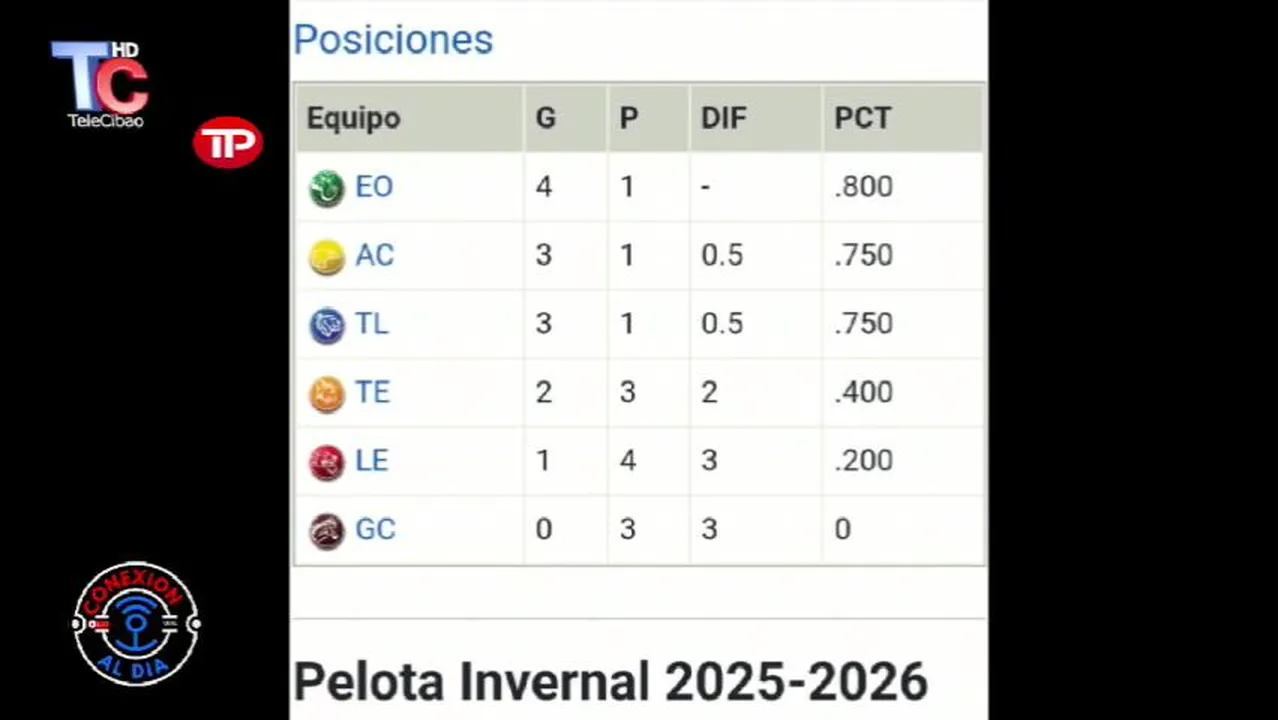Viewport: 1278px width, 720px height.
Task: Open the AC team link
Action: point(375,255)
